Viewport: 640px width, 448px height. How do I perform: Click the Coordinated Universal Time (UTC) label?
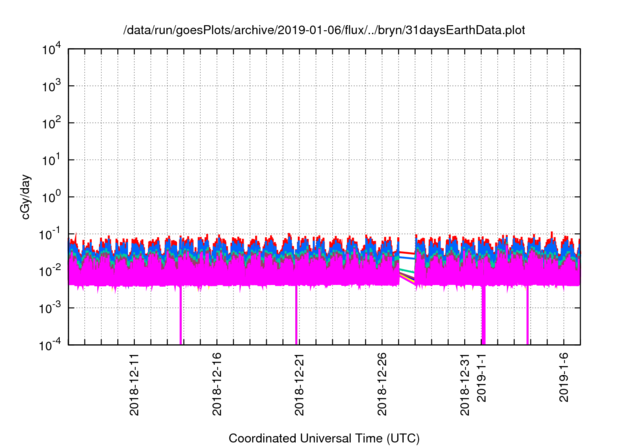[x=324, y=439]
